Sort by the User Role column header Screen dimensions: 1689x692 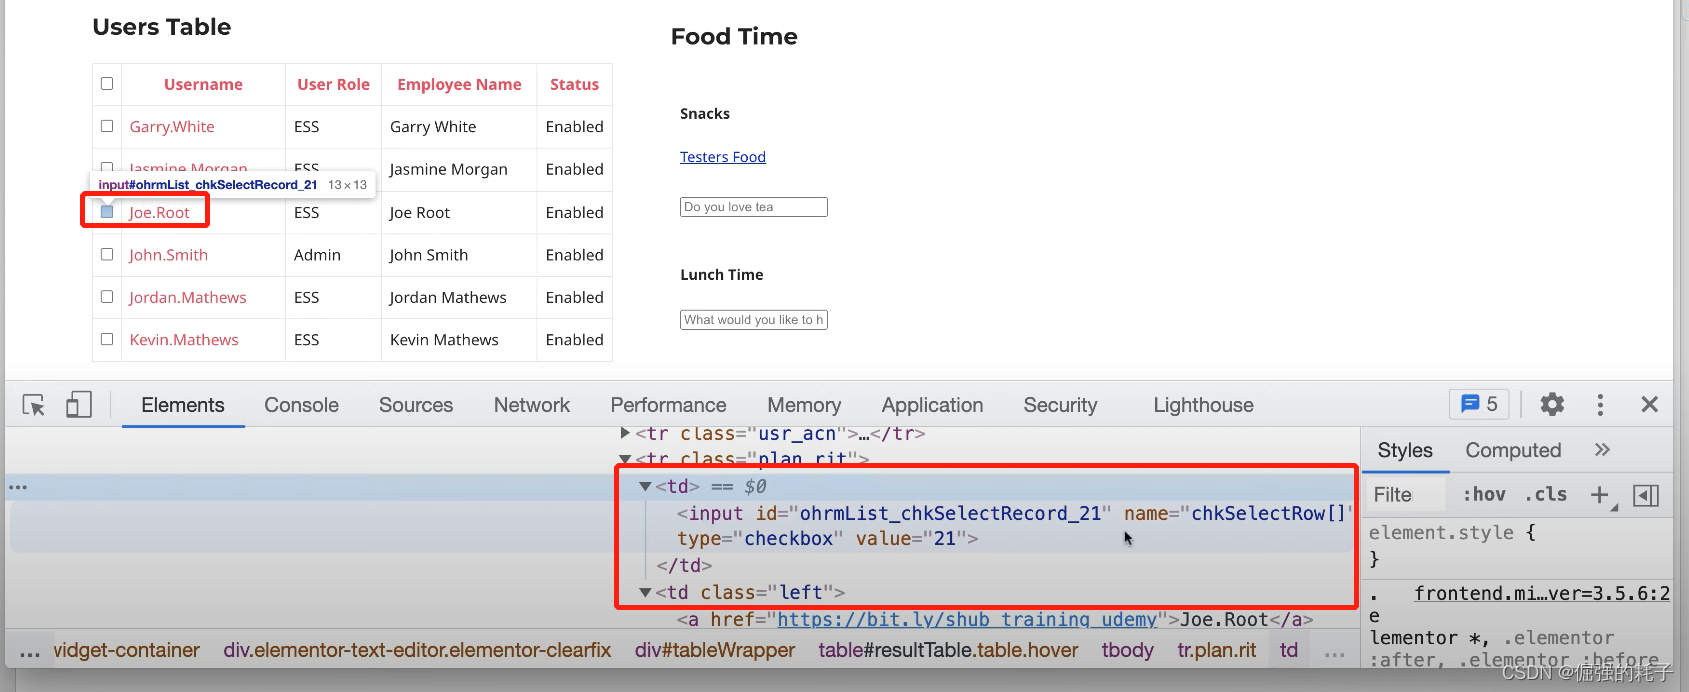tap(333, 85)
